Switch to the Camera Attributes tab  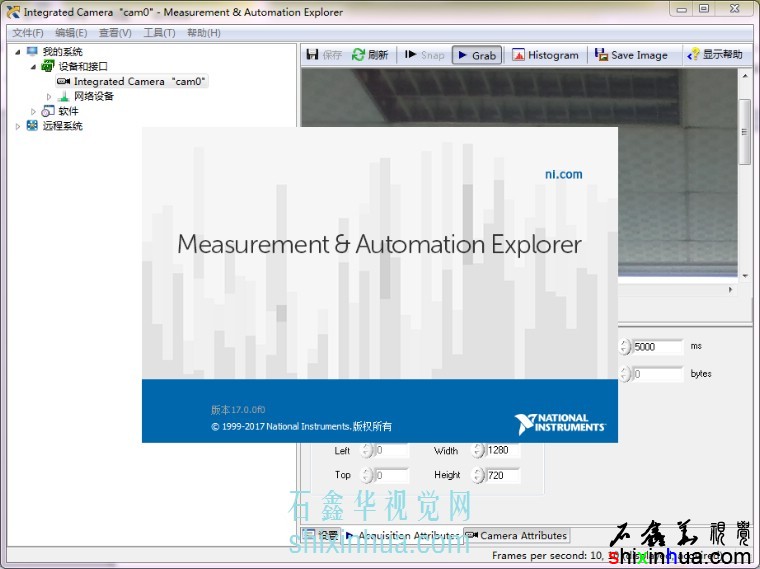(517, 536)
